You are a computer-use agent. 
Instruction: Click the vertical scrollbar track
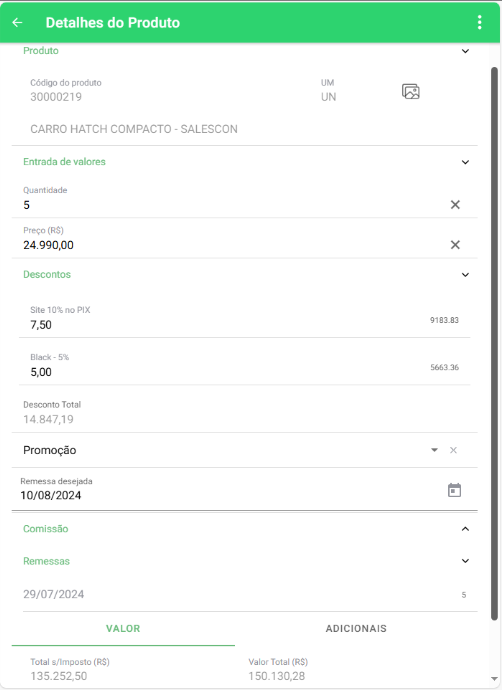(494, 343)
